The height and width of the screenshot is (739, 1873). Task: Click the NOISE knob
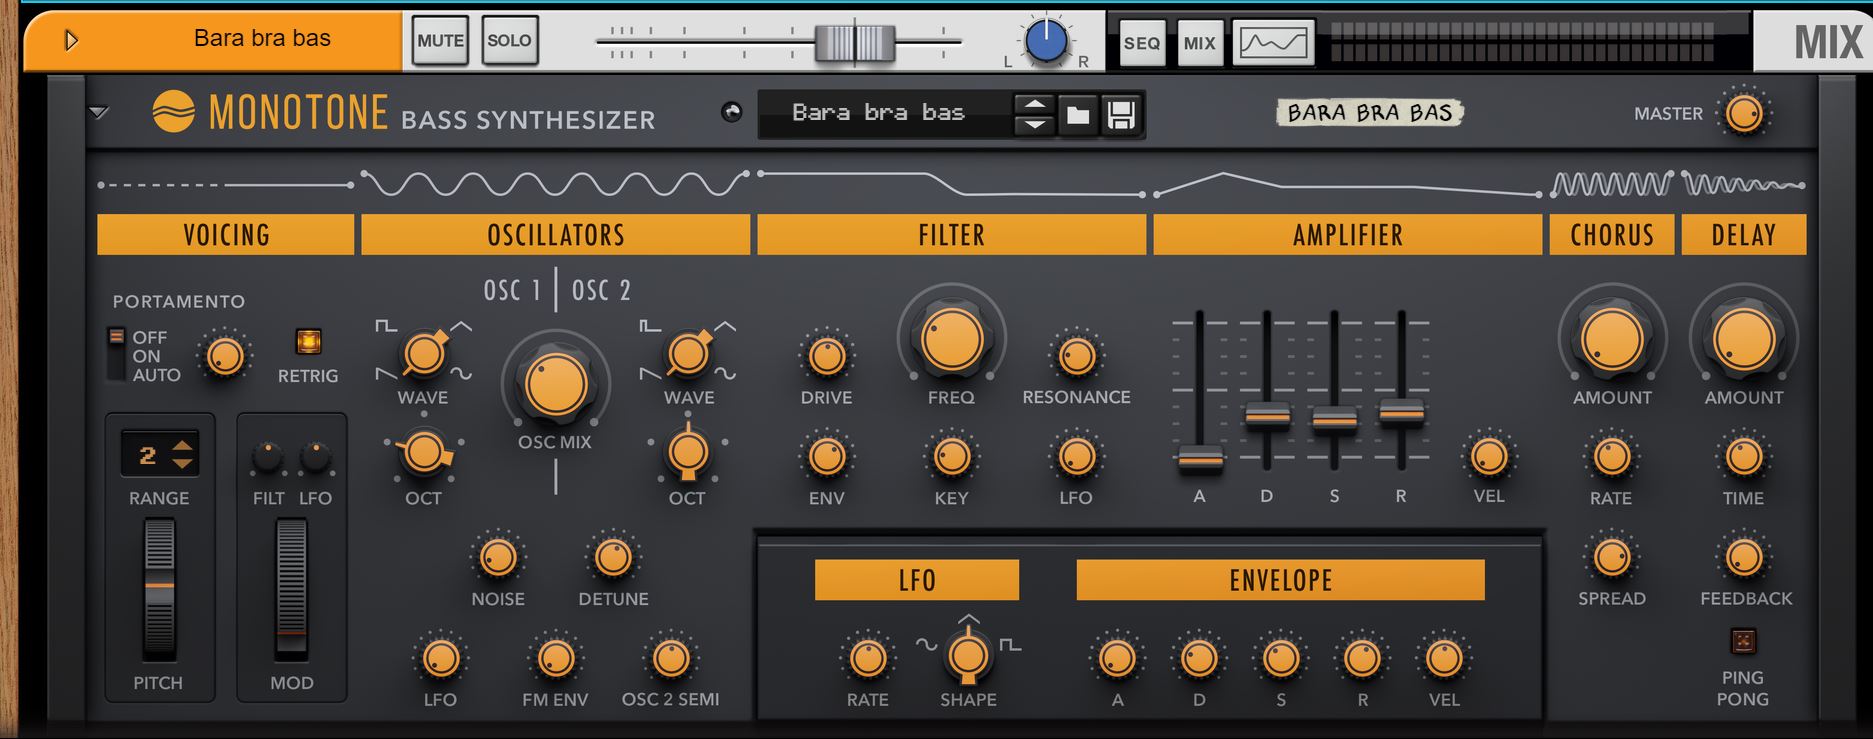497,558
